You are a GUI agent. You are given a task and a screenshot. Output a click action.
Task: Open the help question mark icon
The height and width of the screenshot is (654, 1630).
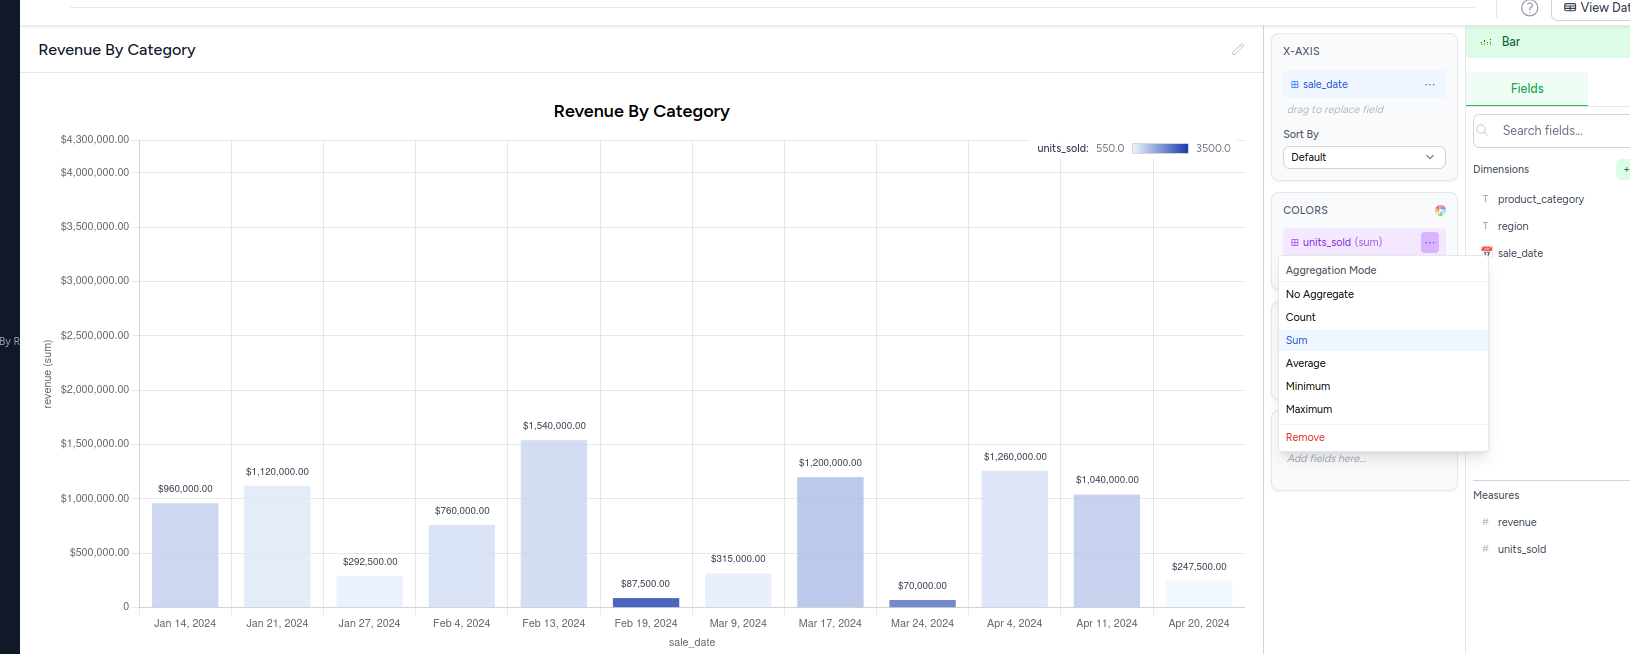coord(1529,8)
